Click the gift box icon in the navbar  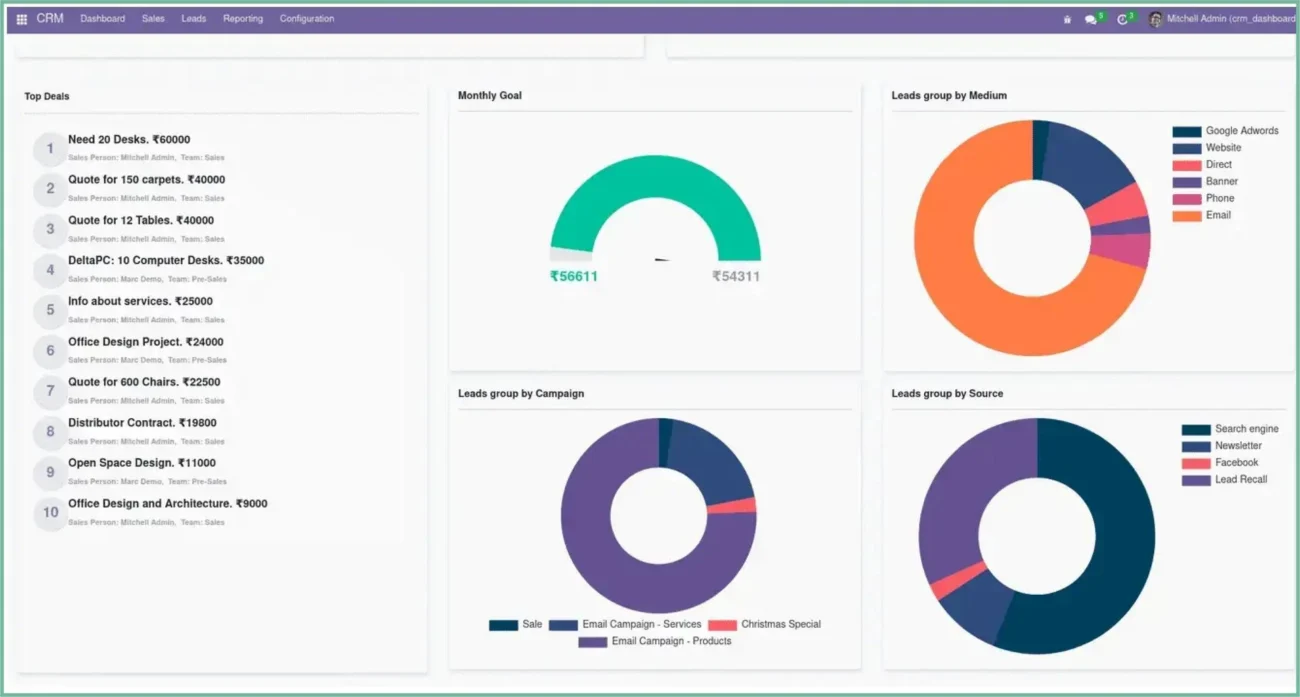click(1066, 17)
